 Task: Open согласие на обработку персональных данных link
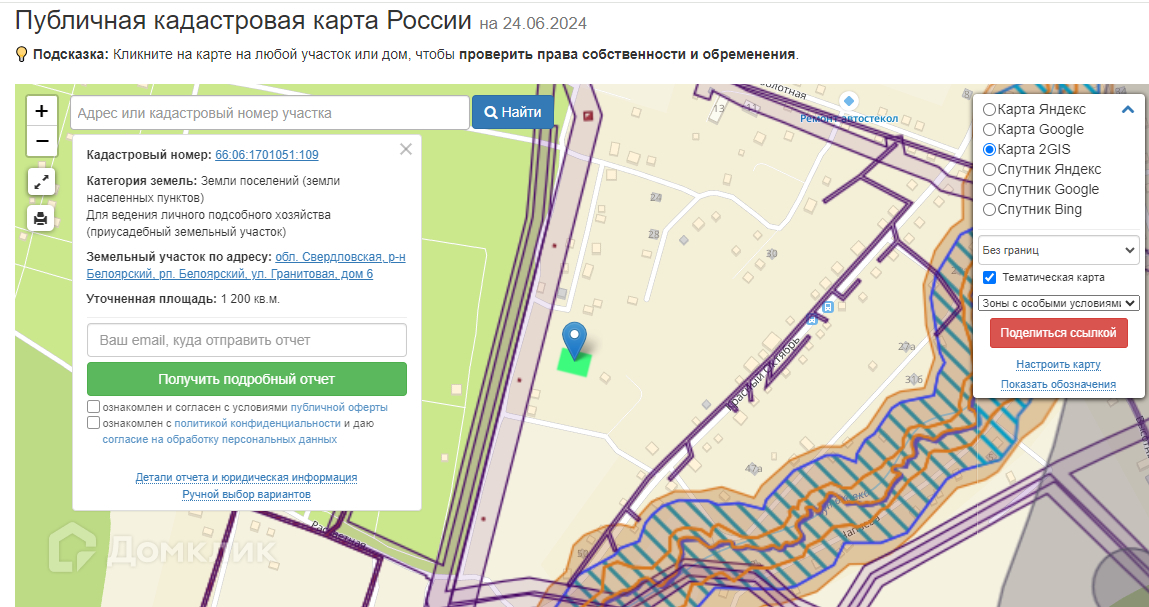[220, 440]
